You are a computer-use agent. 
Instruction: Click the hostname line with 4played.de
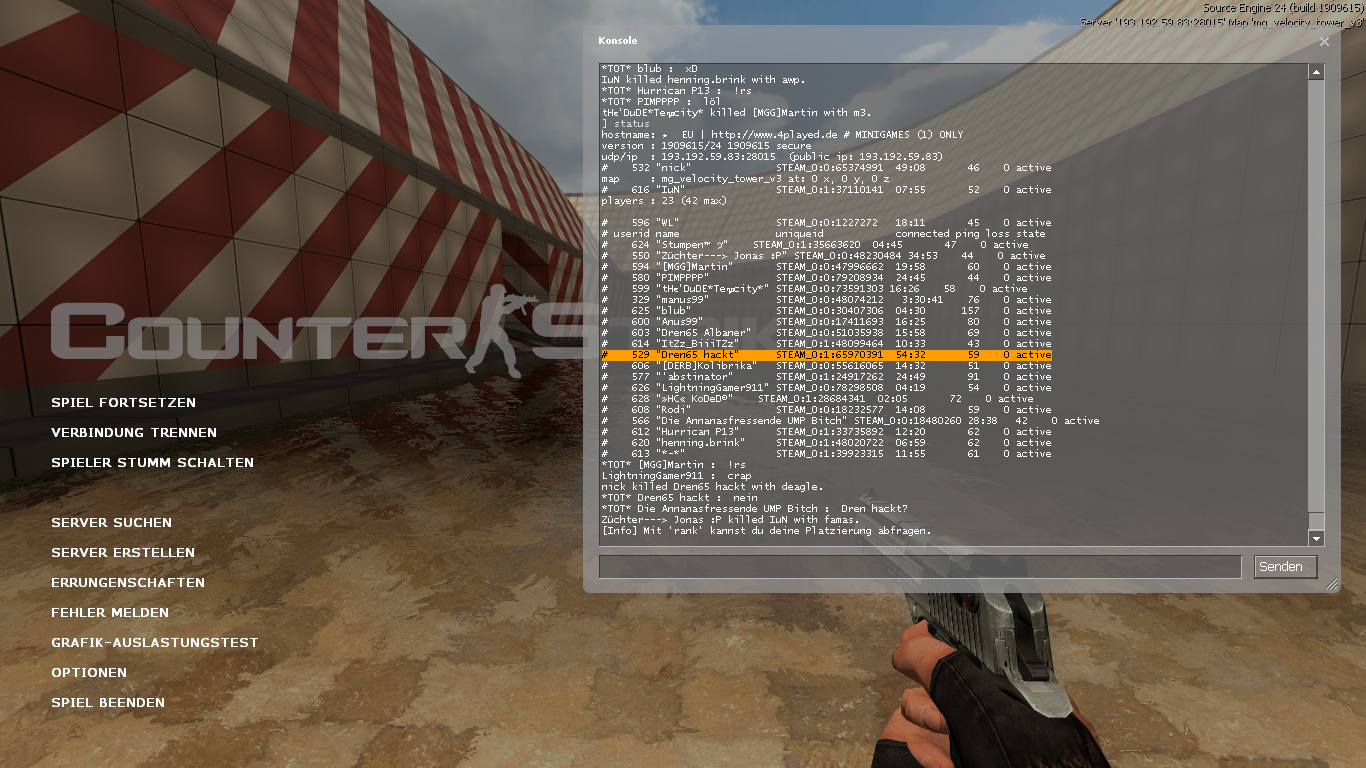click(x=782, y=135)
